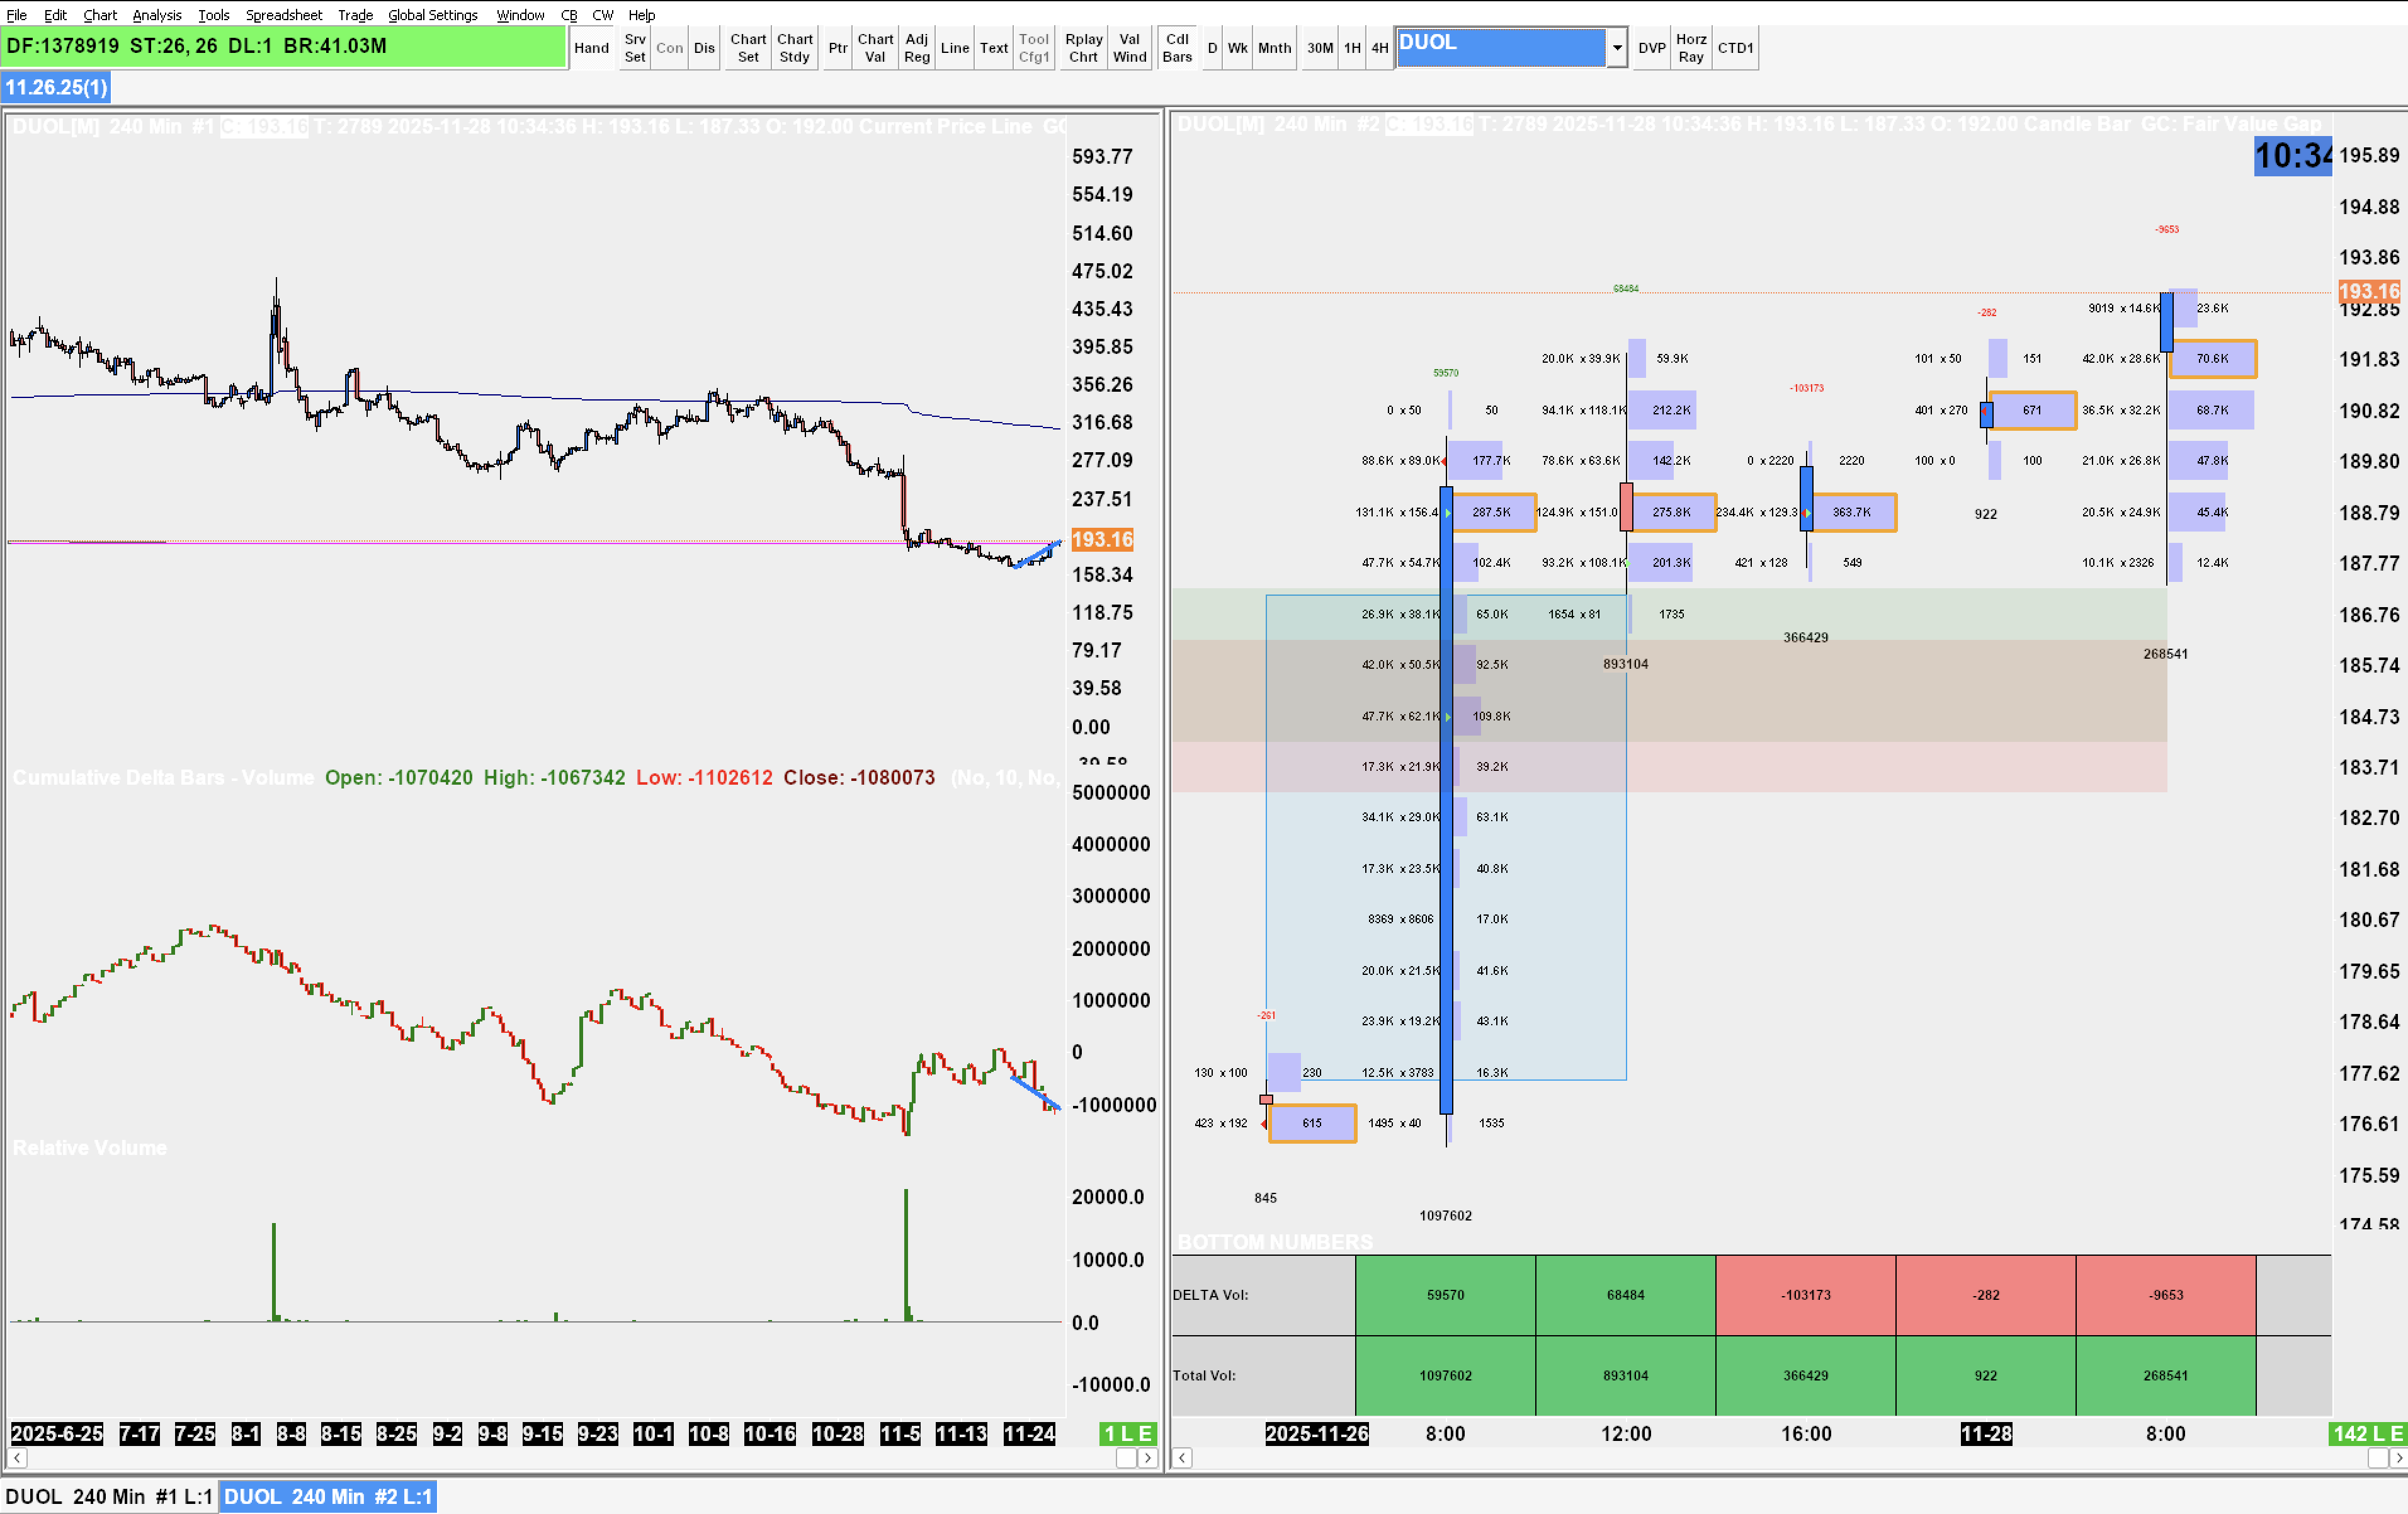This screenshot has height=1514, width=2408.
Task: Open the Analysis menu
Action: pyautogui.click(x=157, y=15)
